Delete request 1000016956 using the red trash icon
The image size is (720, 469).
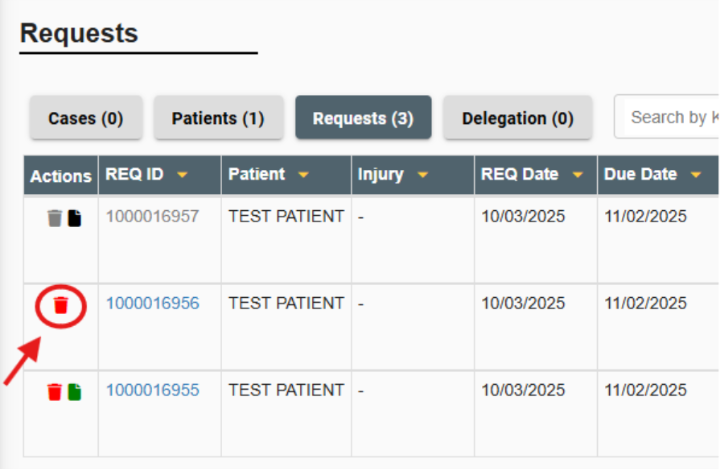tap(60, 304)
